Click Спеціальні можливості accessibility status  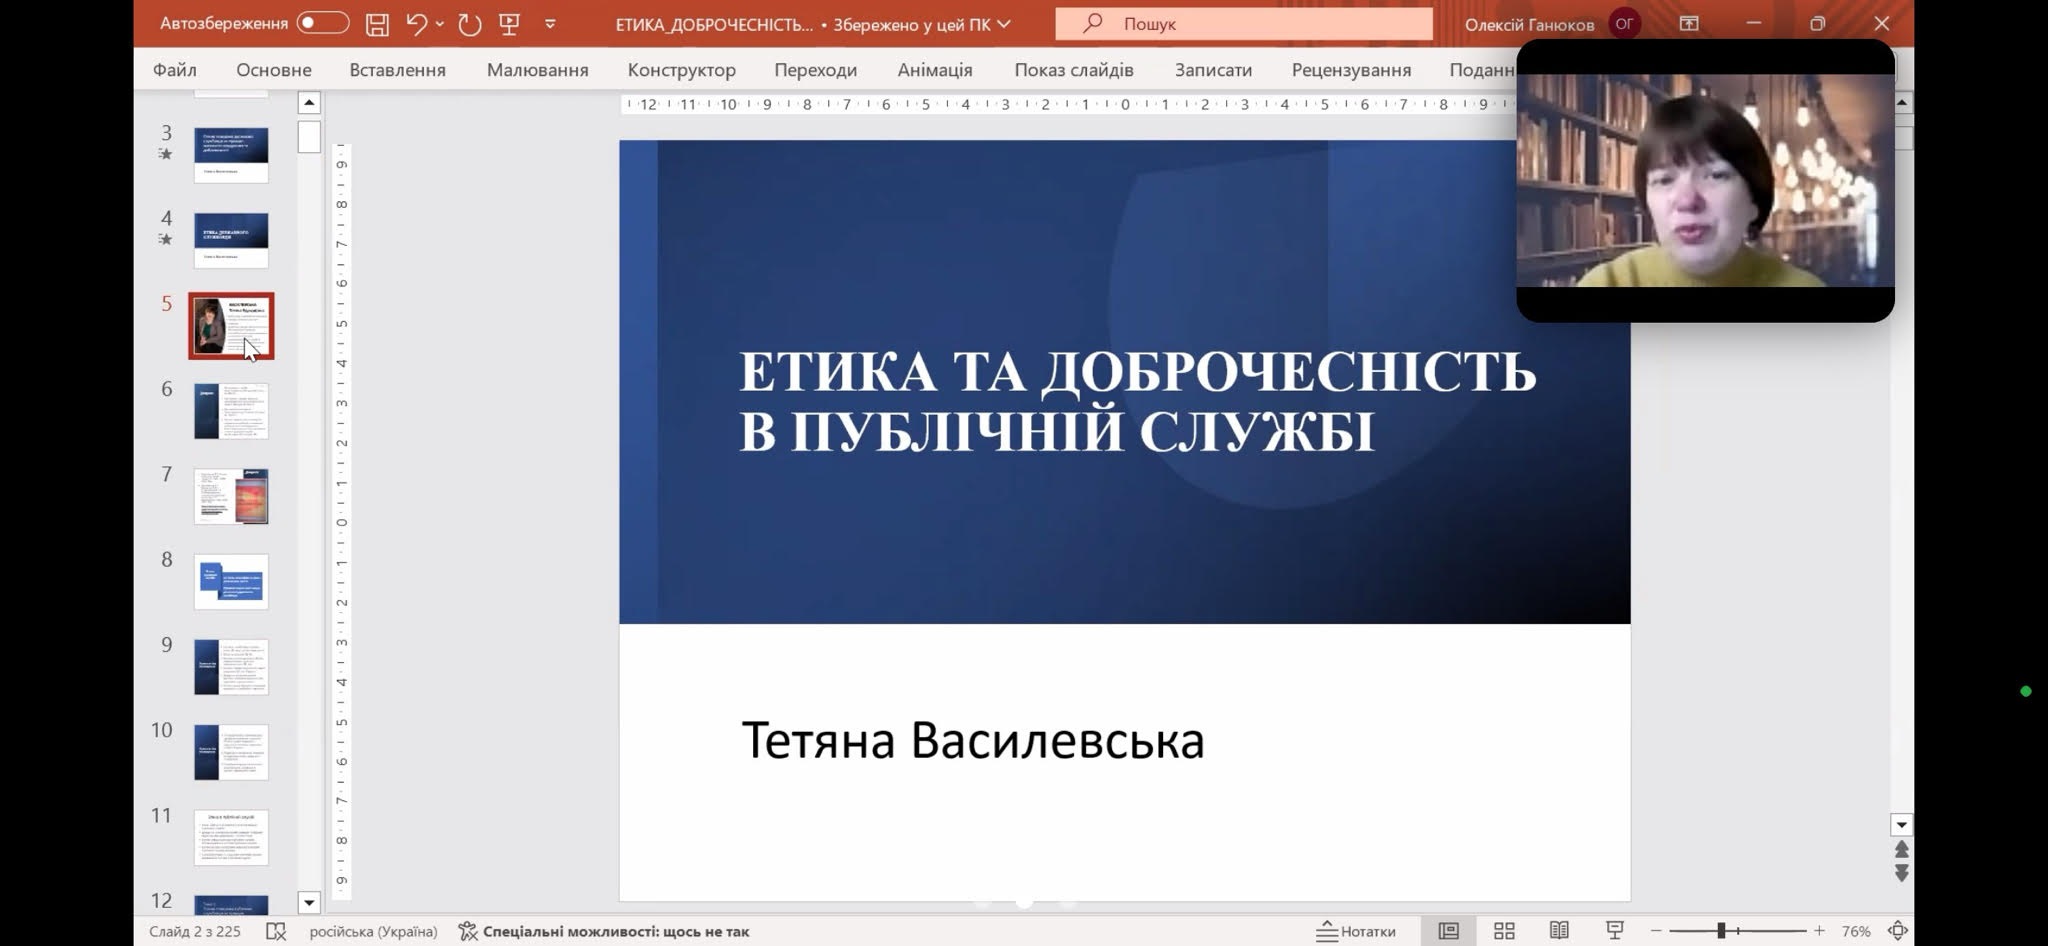(604, 931)
